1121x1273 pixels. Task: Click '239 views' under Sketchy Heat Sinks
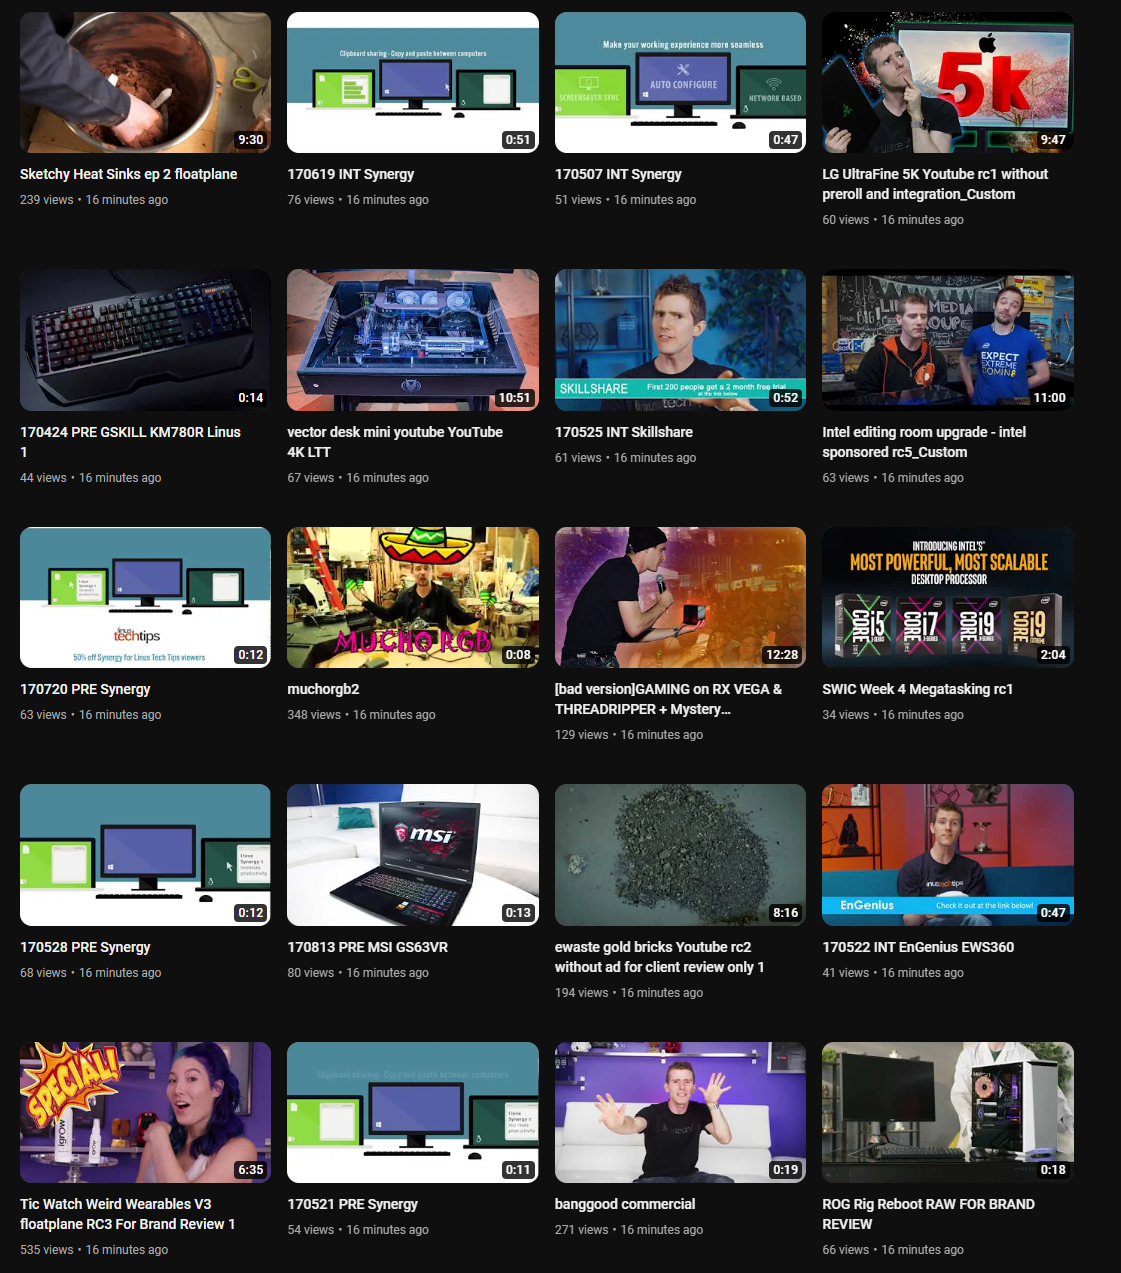tap(47, 200)
